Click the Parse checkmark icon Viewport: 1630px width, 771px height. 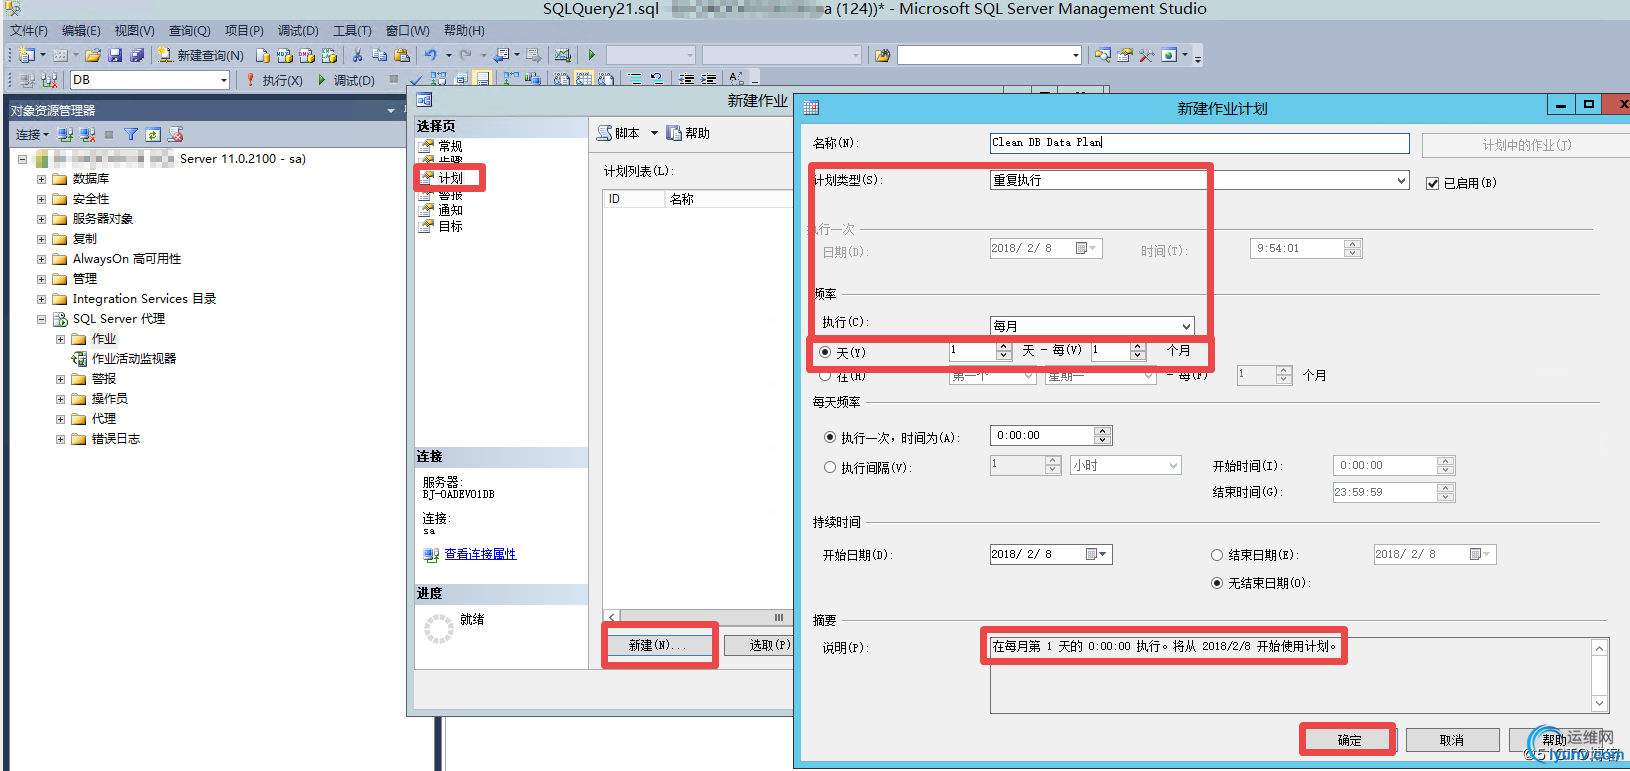pos(416,80)
